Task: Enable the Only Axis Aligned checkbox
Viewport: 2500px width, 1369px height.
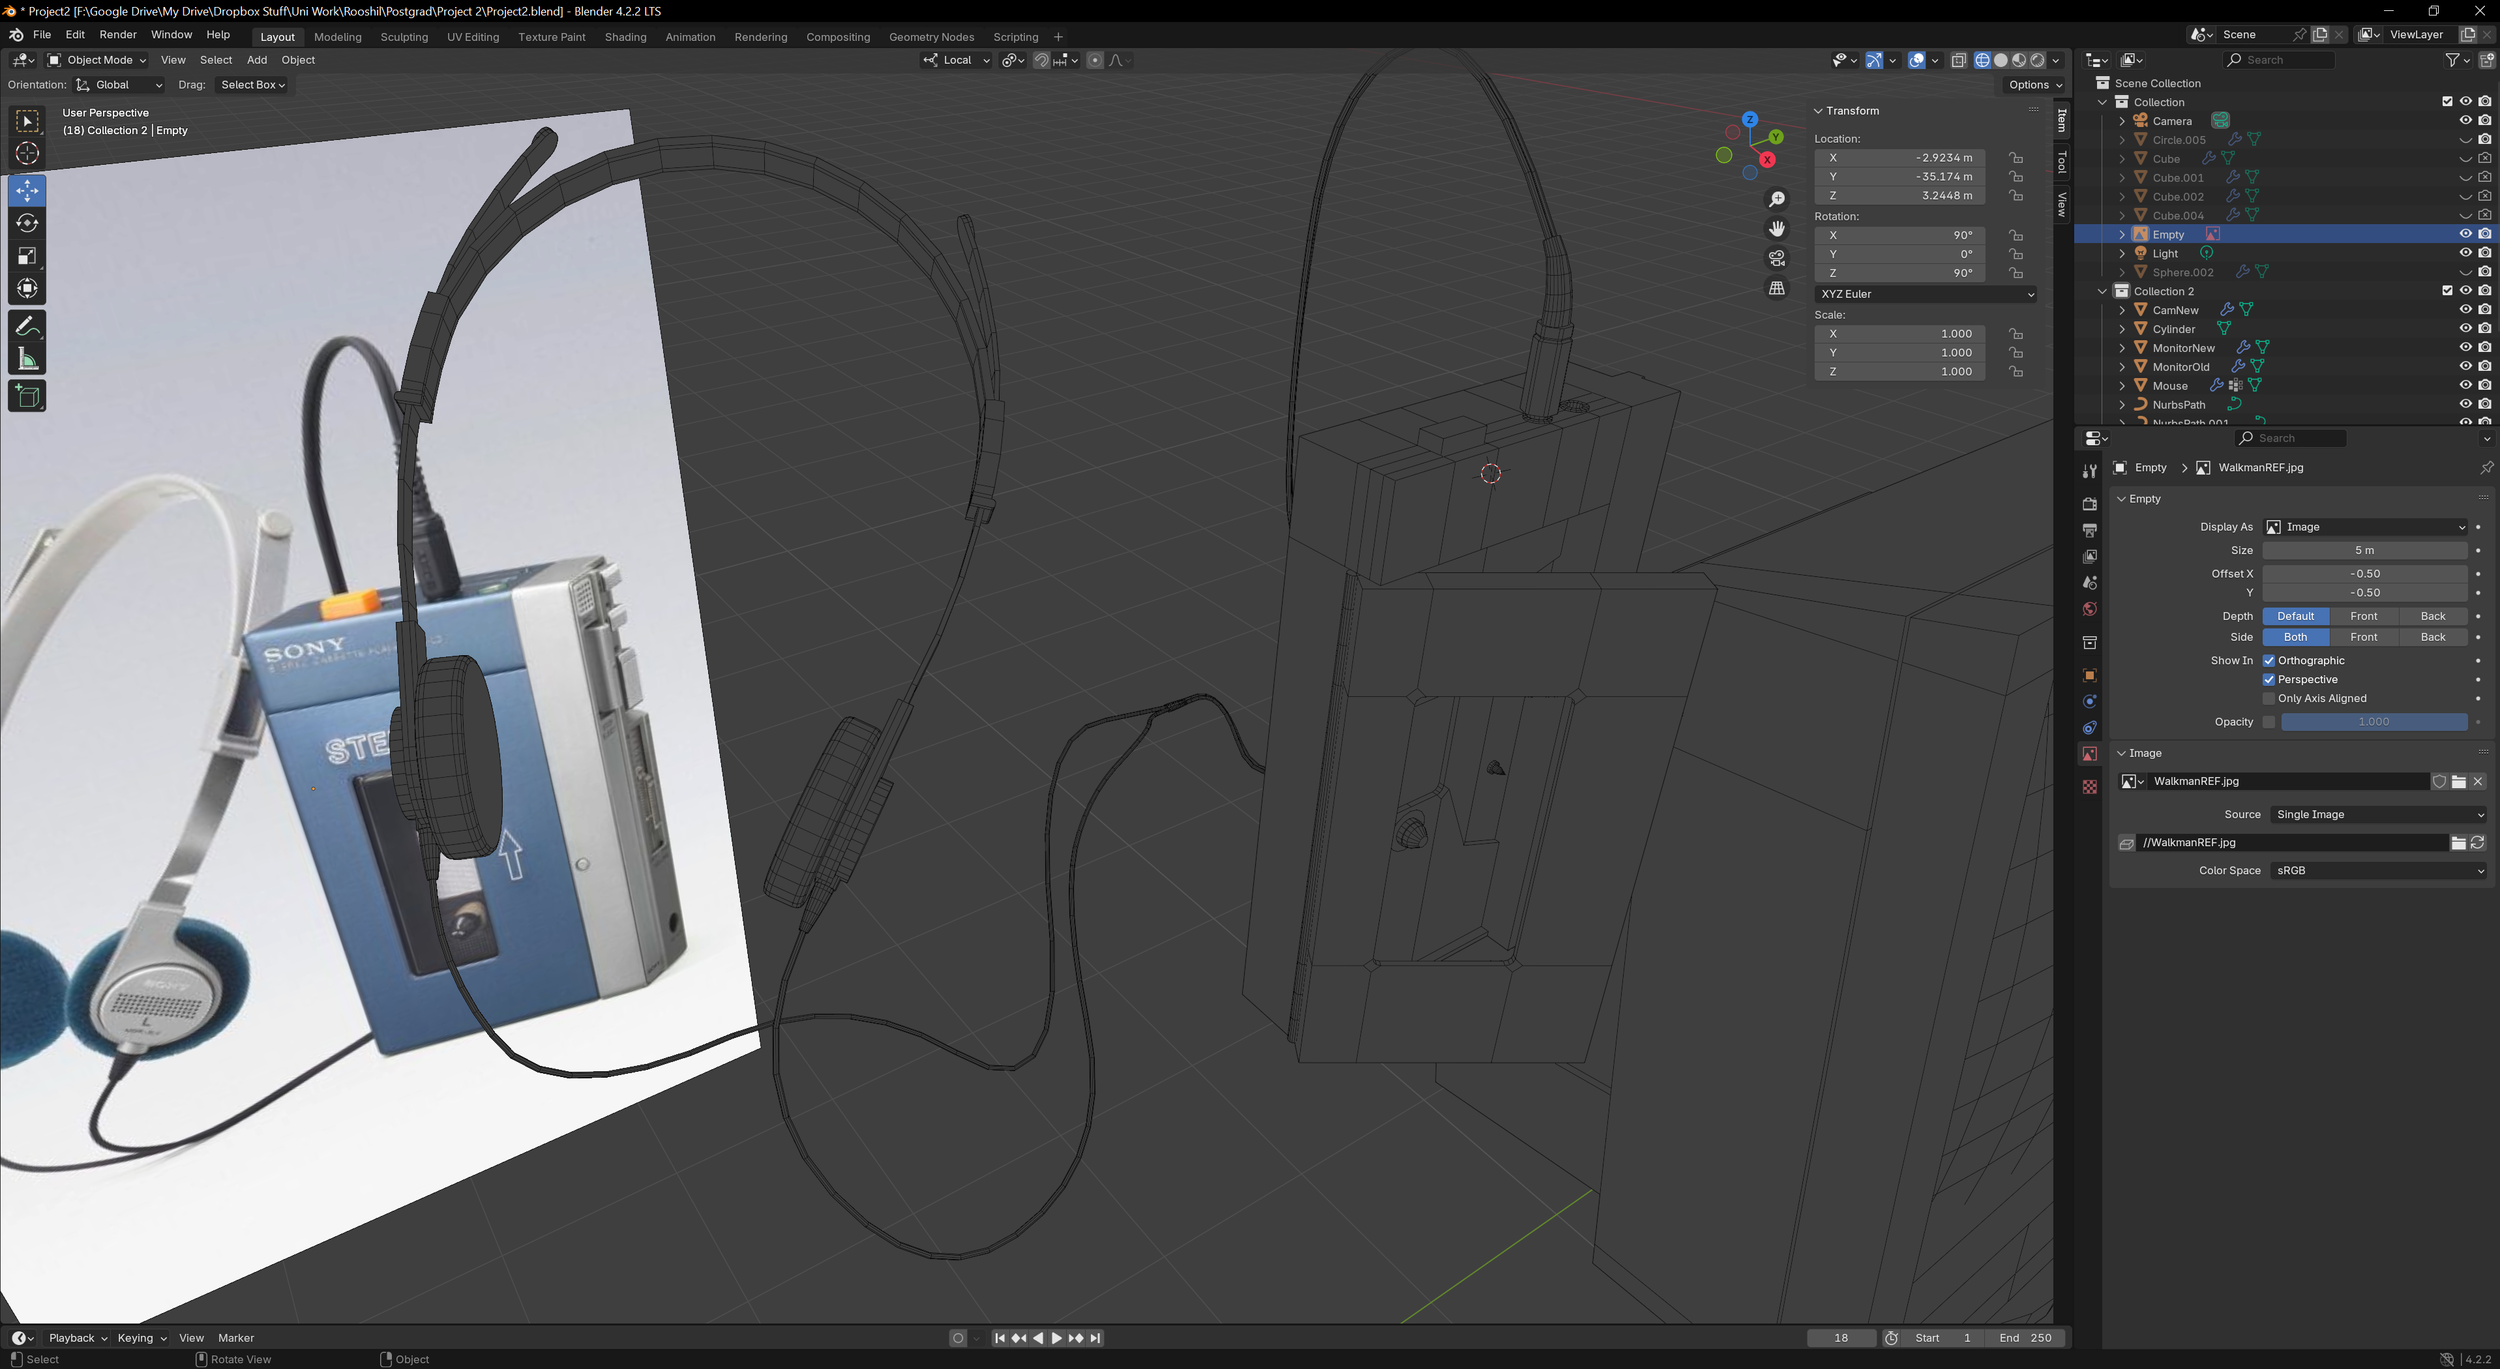Action: pos(2269,698)
